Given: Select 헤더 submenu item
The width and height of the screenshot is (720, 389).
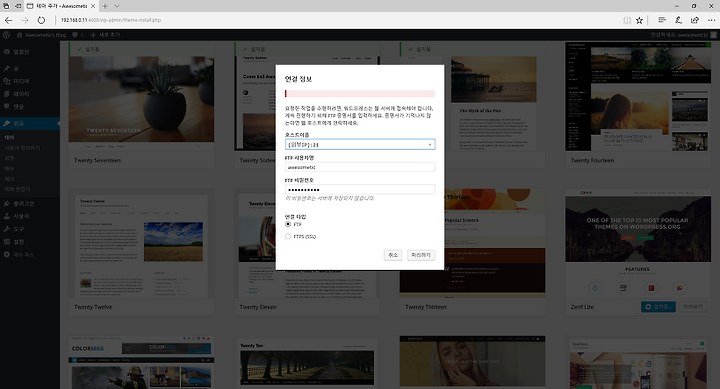Looking at the screenshot, I should tap(9, 179).
